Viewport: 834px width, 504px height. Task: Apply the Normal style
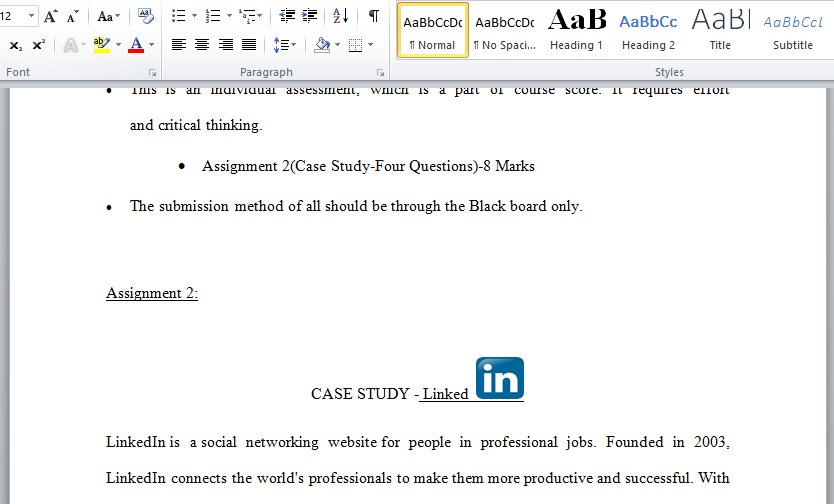pyautogui.click(x=433, y=30)
